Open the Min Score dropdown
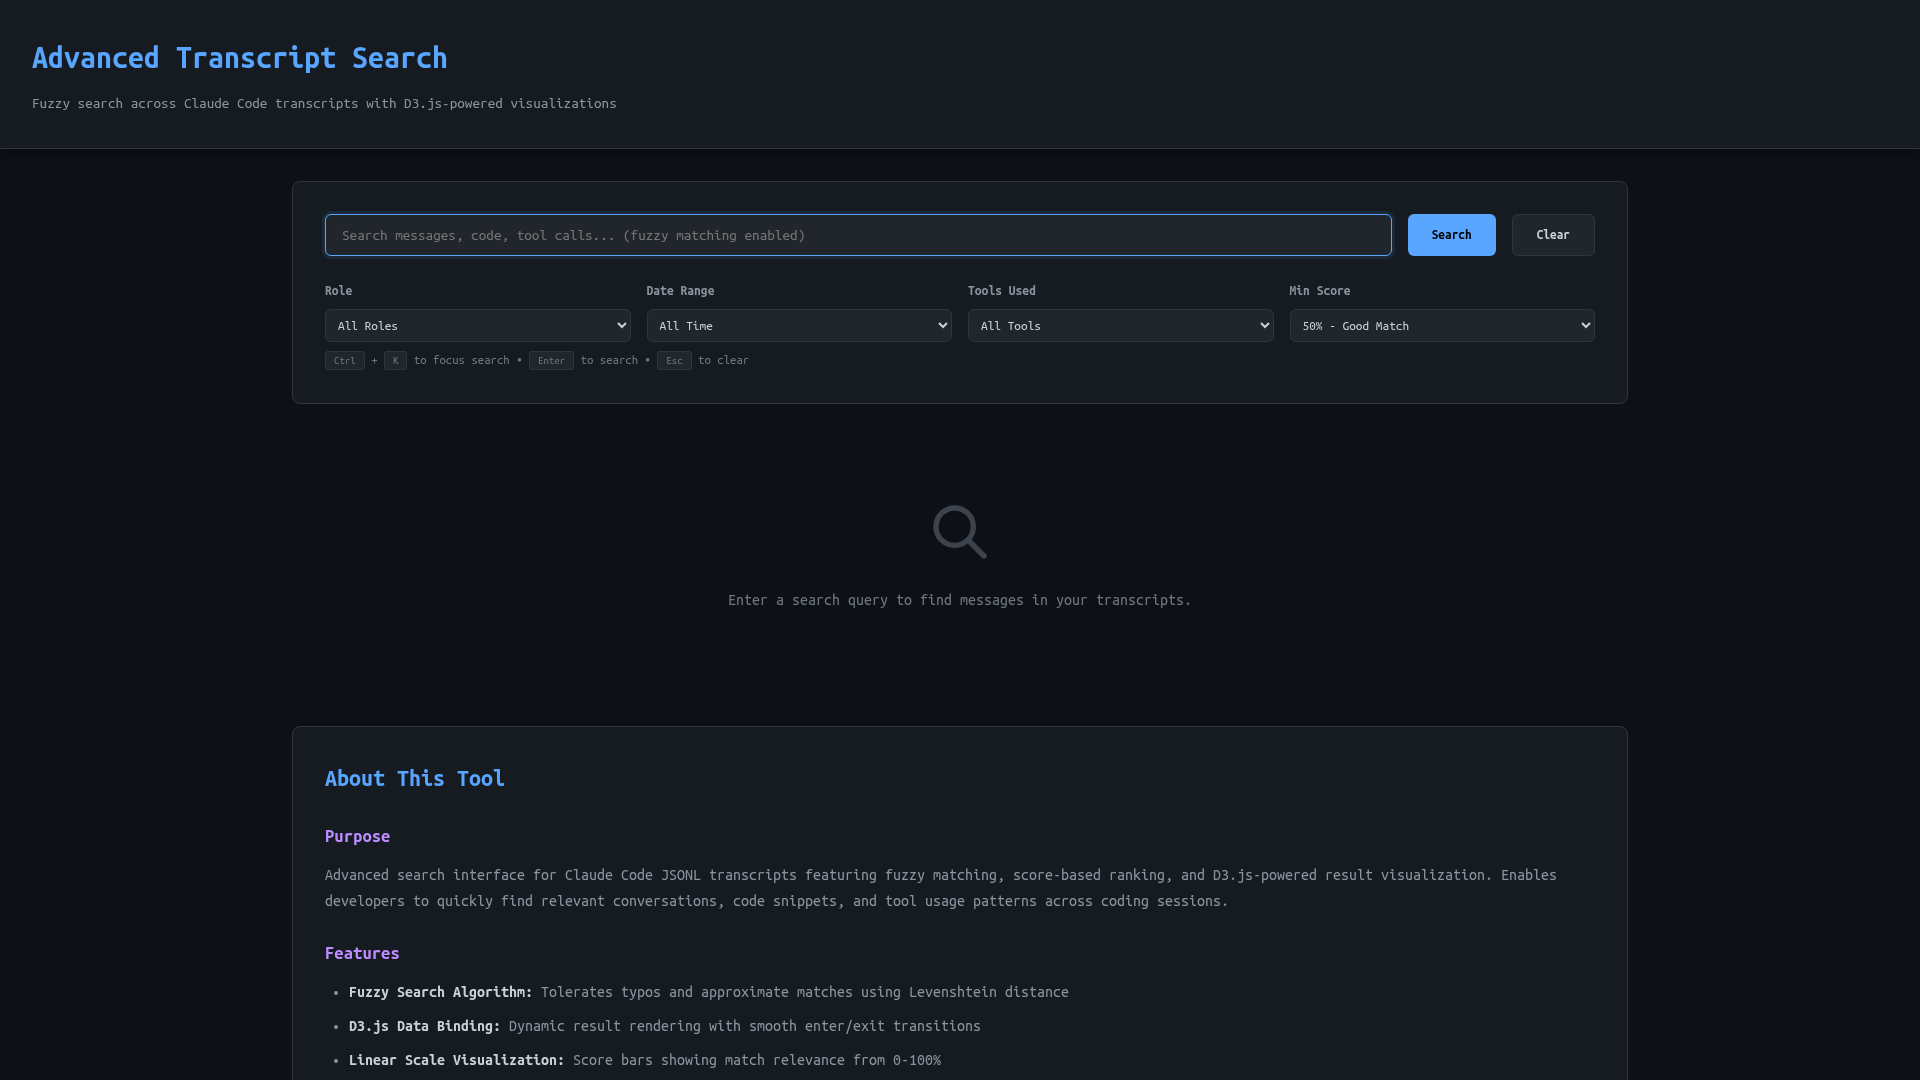1920x1080 pixels. [x=1441, y=326]
